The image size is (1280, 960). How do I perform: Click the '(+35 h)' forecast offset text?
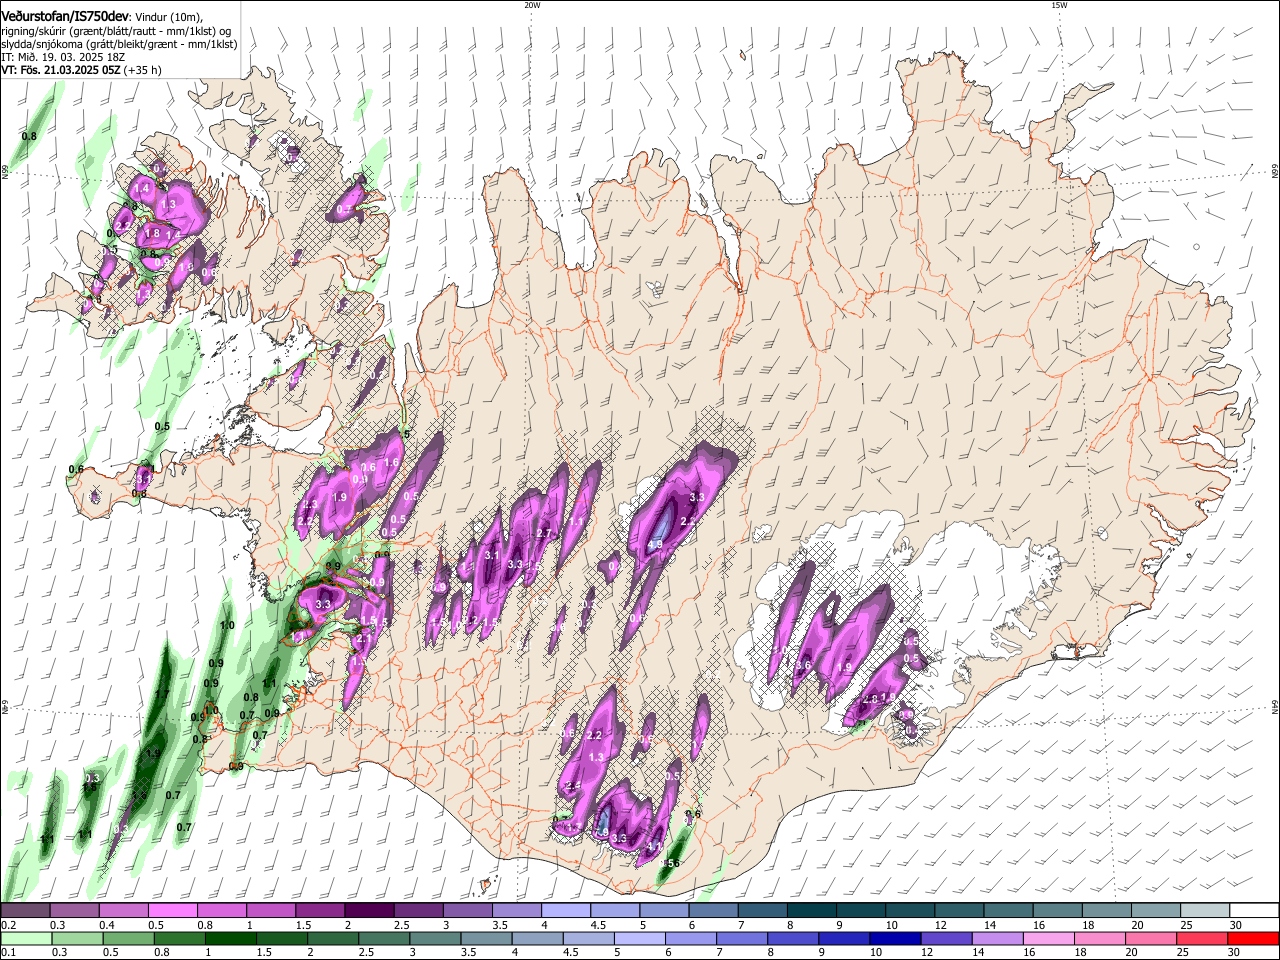(142, 70)
